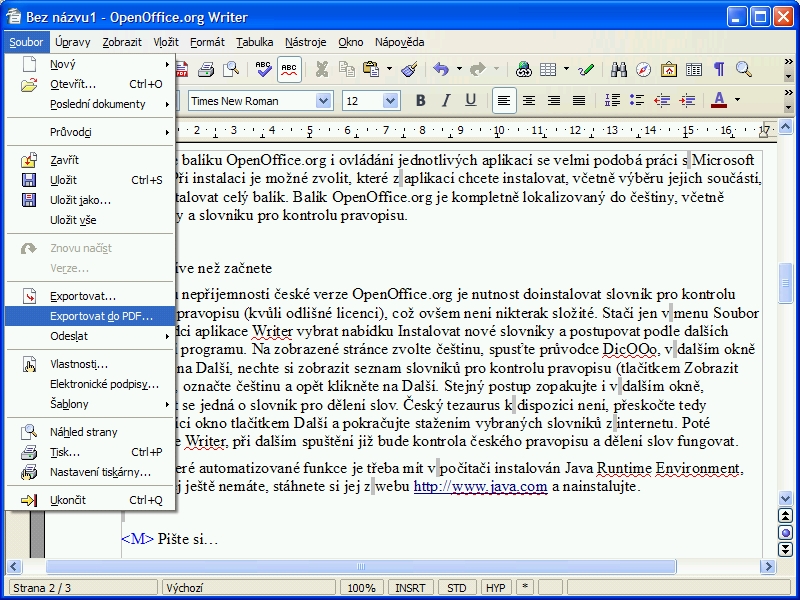
Task: Apply the red Font Color swatch
Action: click(x=719, y=100)
